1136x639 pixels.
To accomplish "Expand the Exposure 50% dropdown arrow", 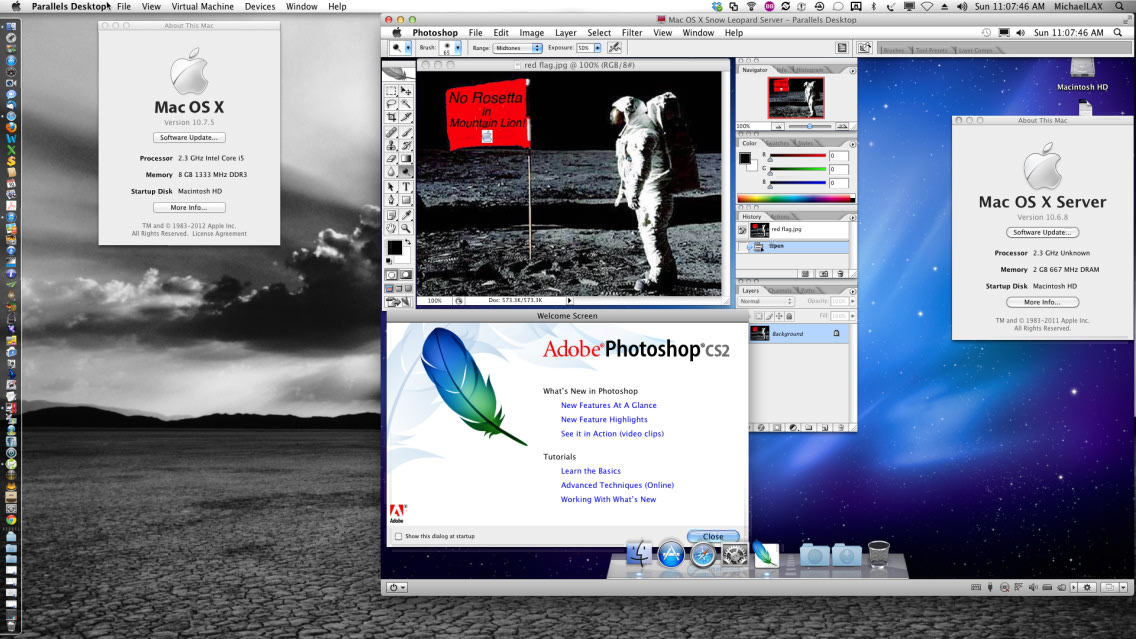I will tap(597, 48).
